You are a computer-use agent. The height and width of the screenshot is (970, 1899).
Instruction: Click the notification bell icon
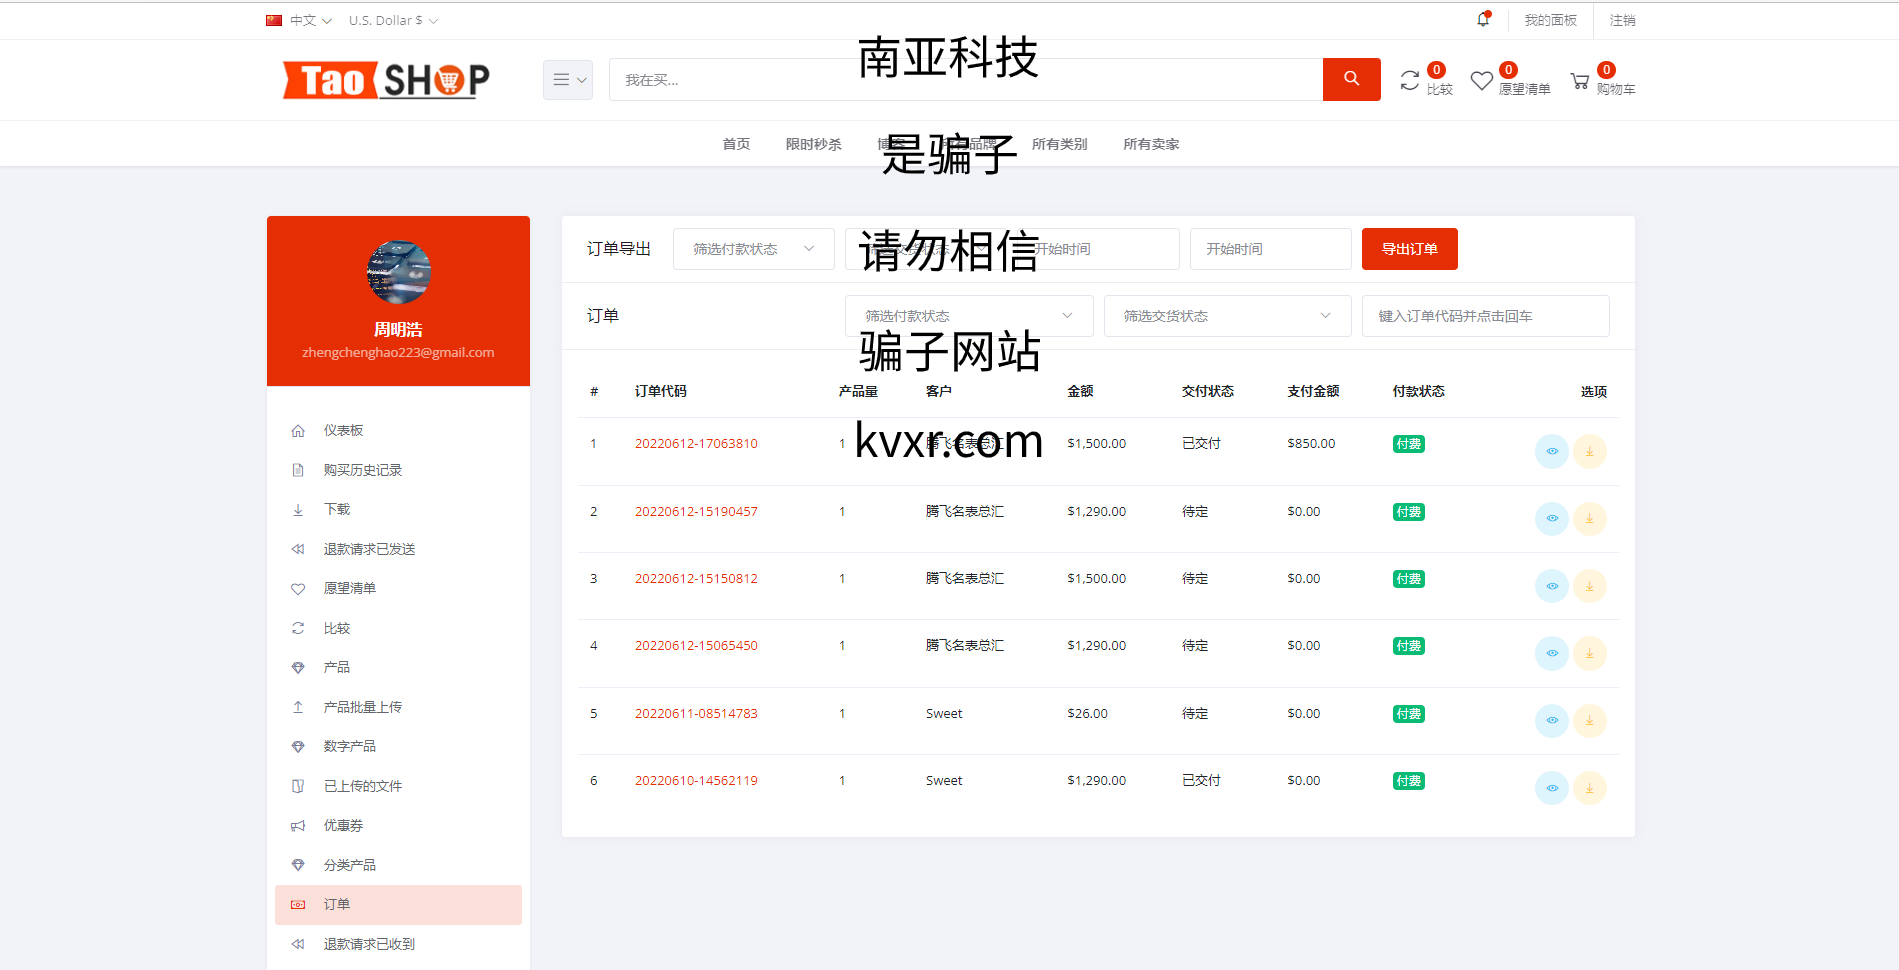pos(1483,20)
